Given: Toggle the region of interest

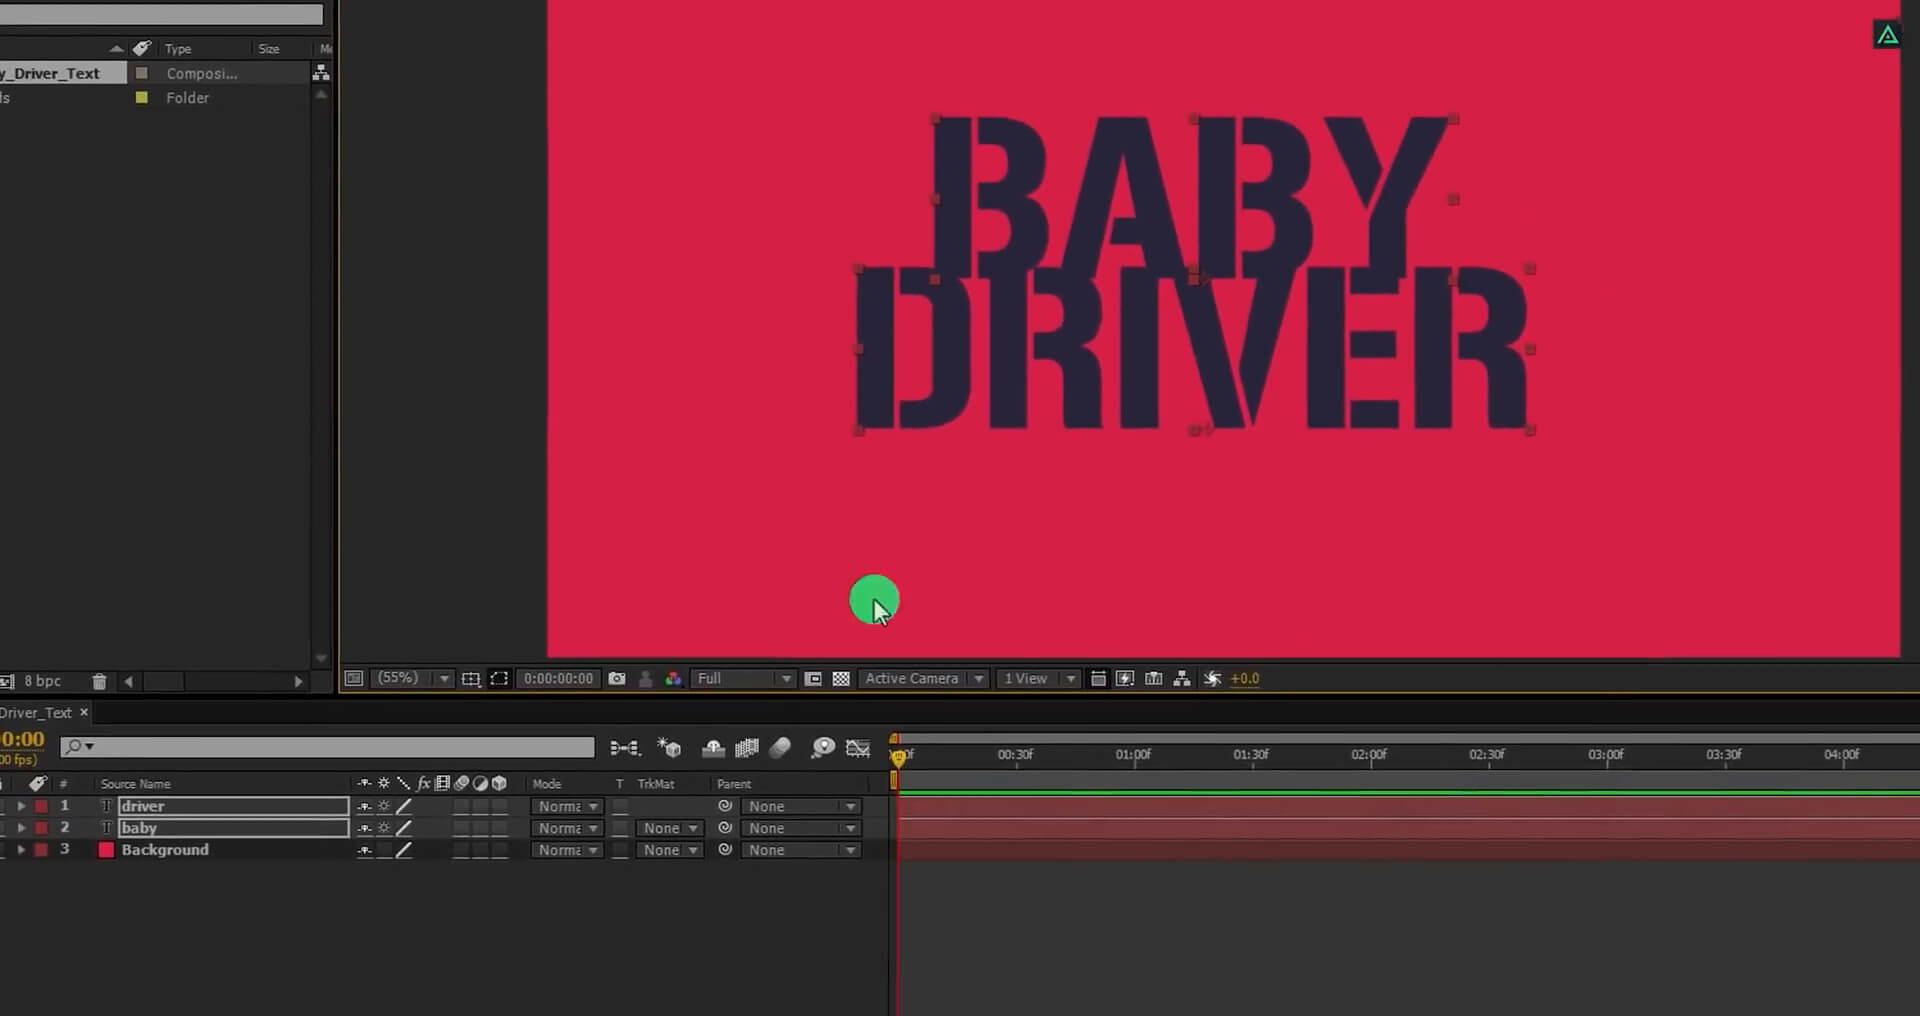Looking at the screenshot, I should [x=813, y=679].
